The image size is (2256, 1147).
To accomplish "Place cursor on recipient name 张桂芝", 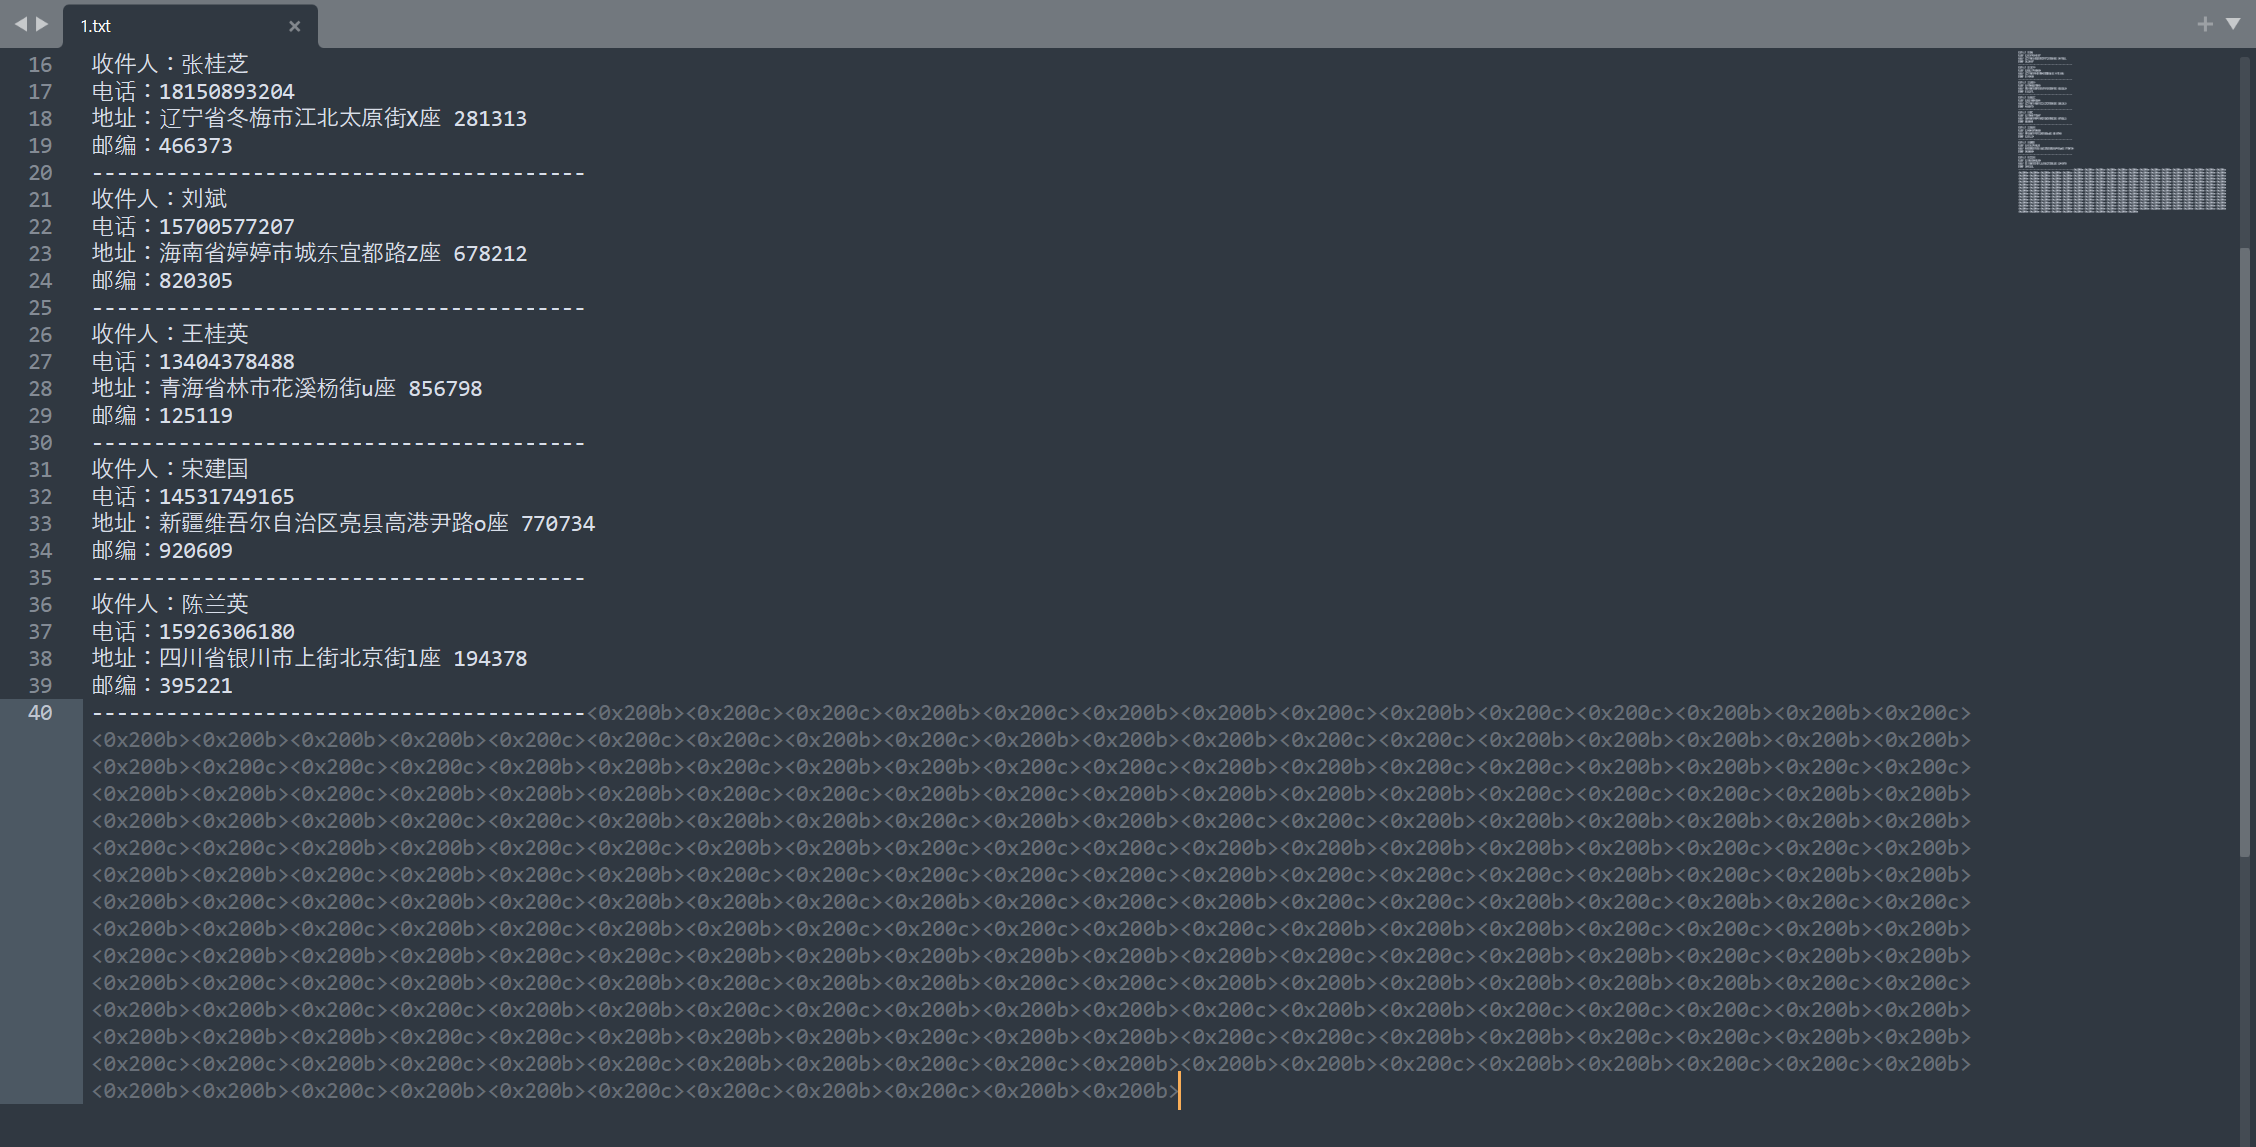I will [214, 65].
